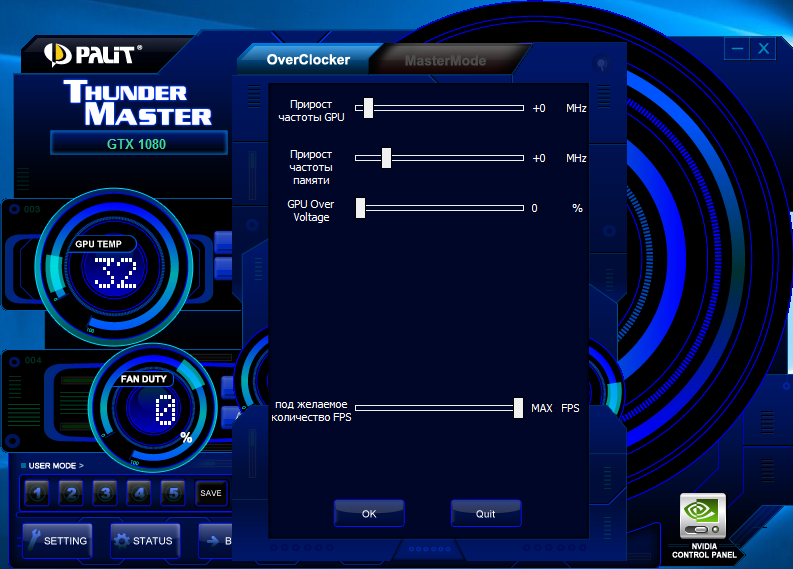Image resolution: width=793 pixels, height=569 pixels.
Task: Open the STATUS panel
Action: (x=145, y=541)
